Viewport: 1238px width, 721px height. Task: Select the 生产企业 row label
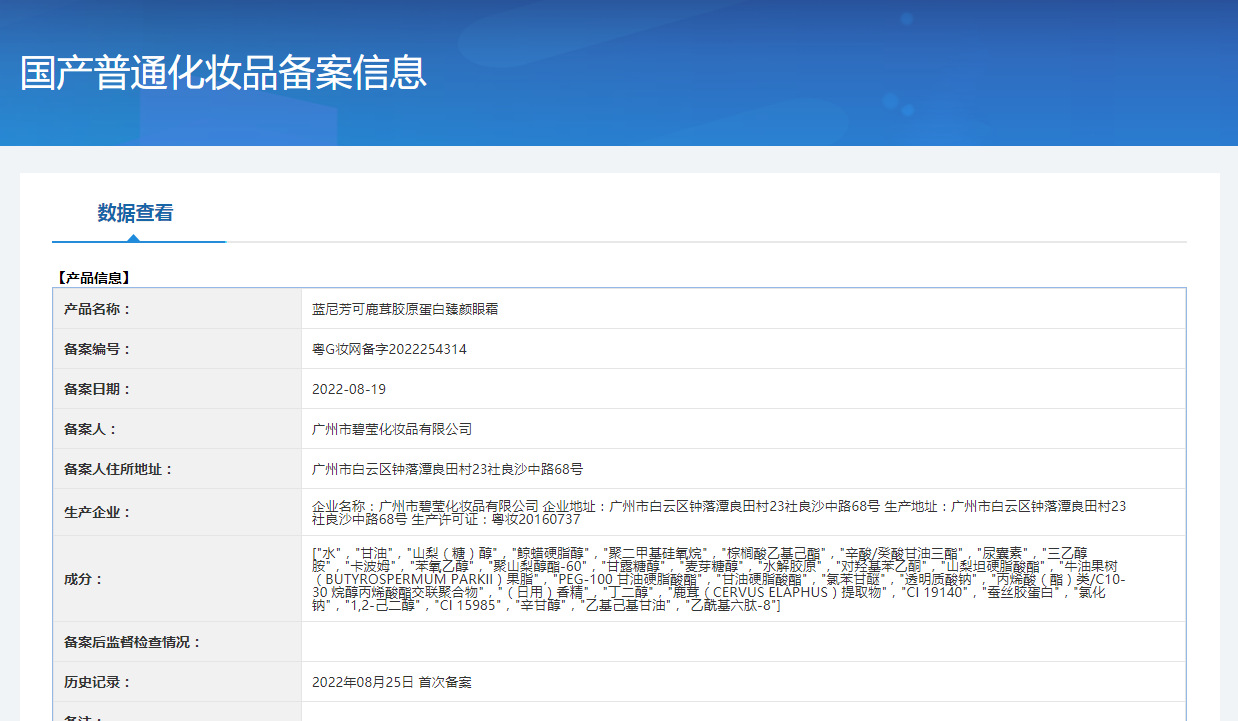pyautogui.click(x=98, y=512)
